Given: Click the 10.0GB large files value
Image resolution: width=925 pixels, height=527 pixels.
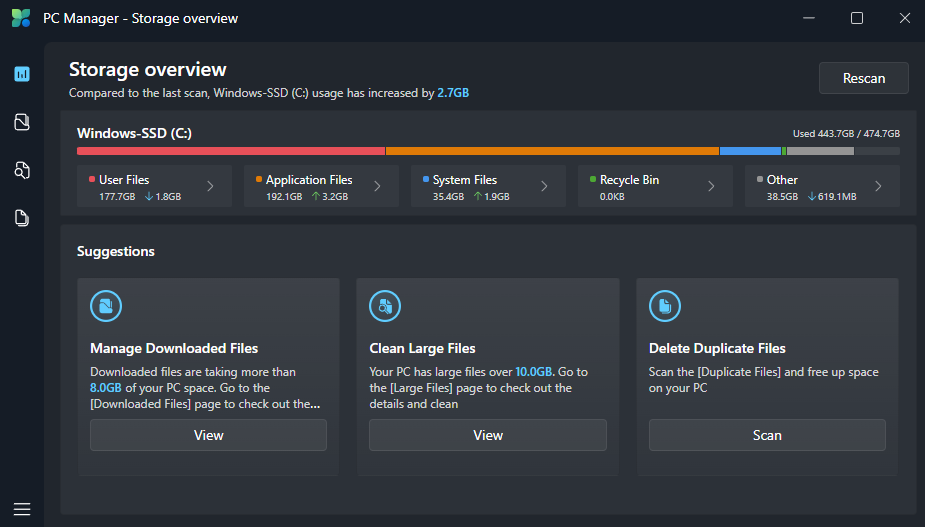Looking at the screenshot, I should pos(534,372).
